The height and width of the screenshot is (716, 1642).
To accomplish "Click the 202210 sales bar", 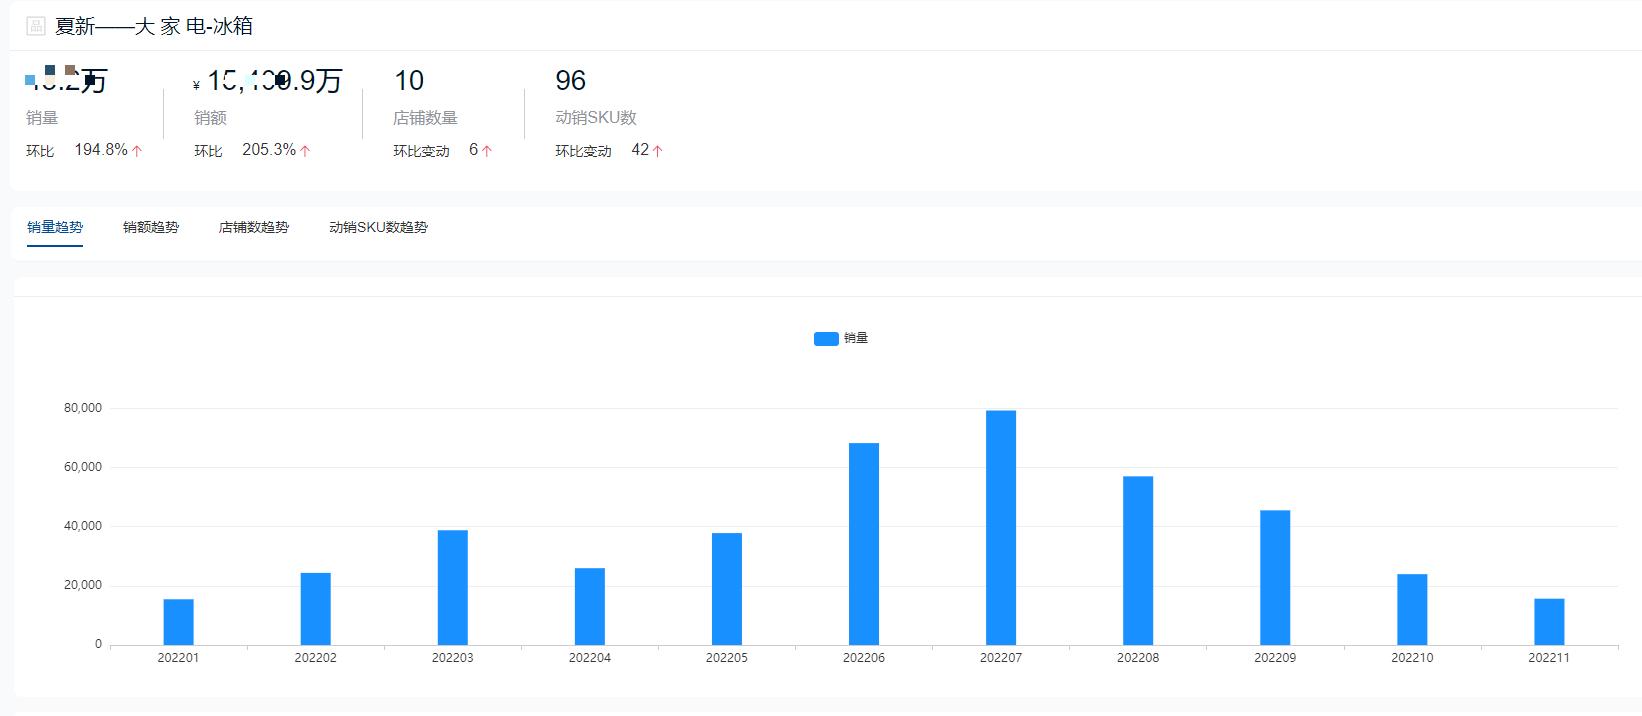I will tap(1412, 609).
